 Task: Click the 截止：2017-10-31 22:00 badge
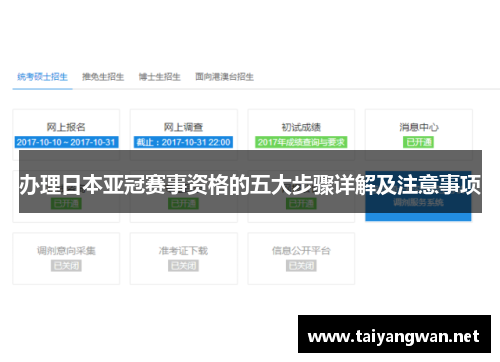[x=183, y=142]
